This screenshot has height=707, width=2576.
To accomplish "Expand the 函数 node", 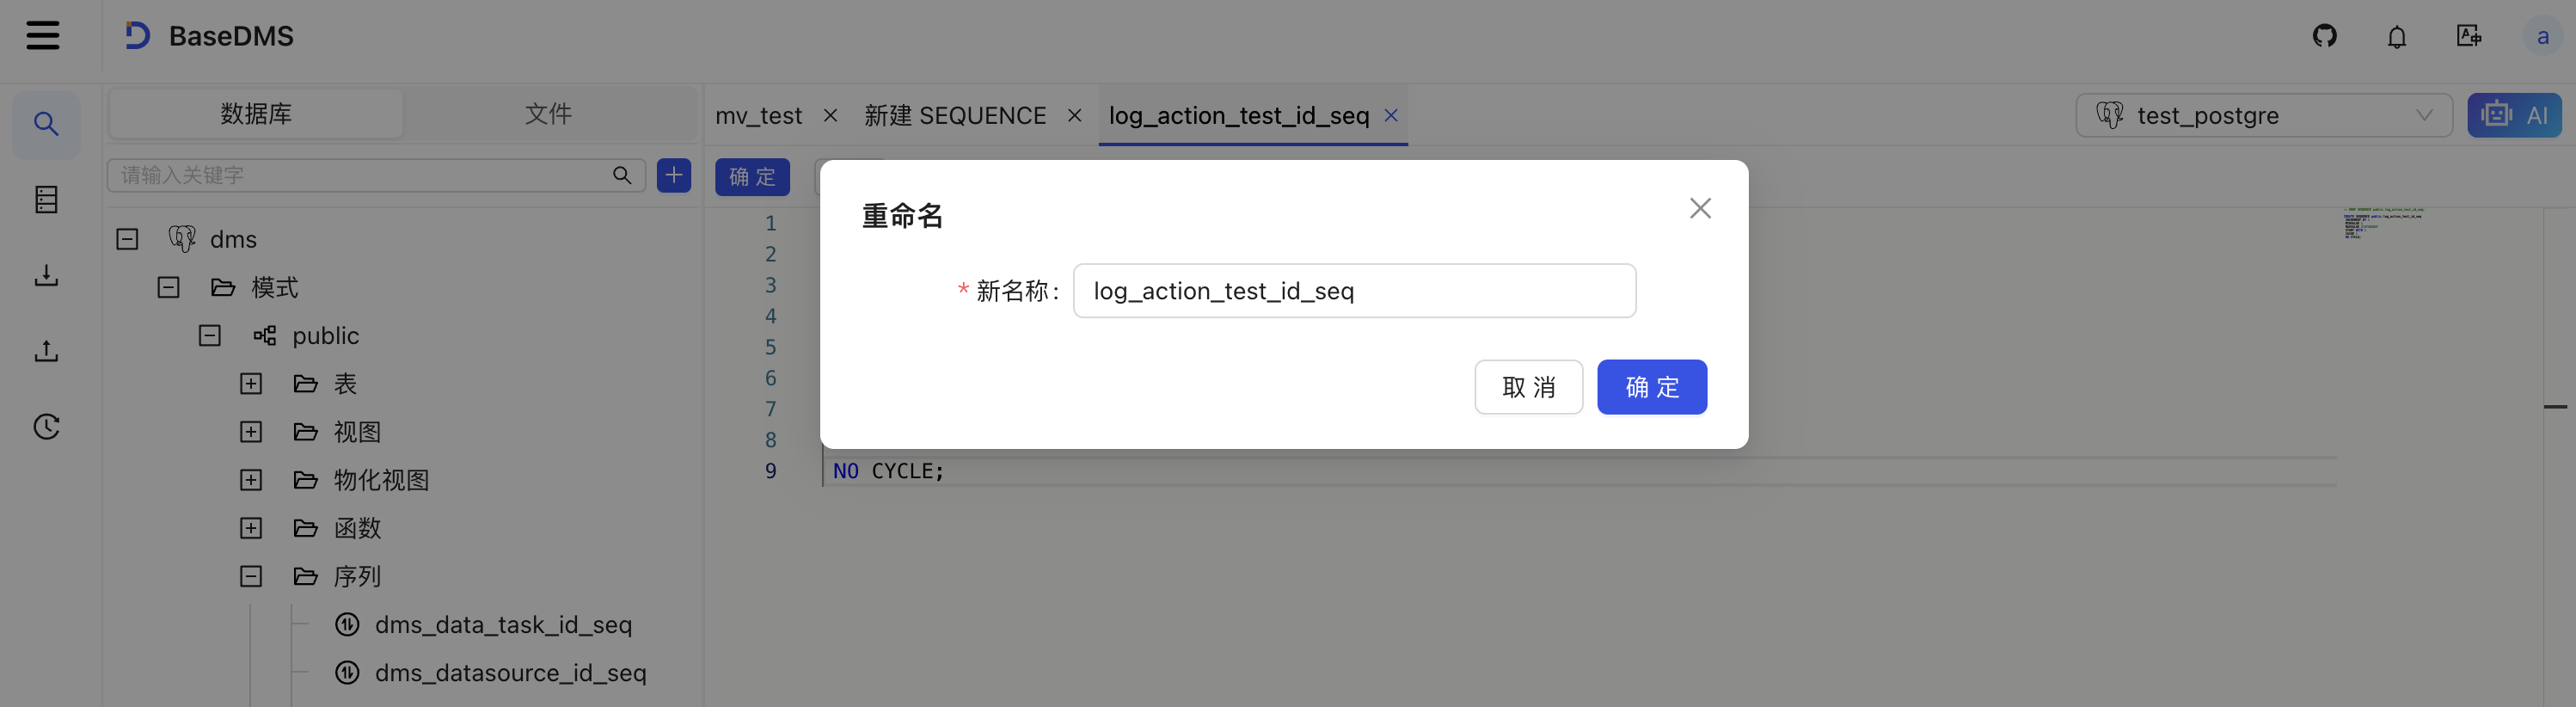I will point(251,528).
